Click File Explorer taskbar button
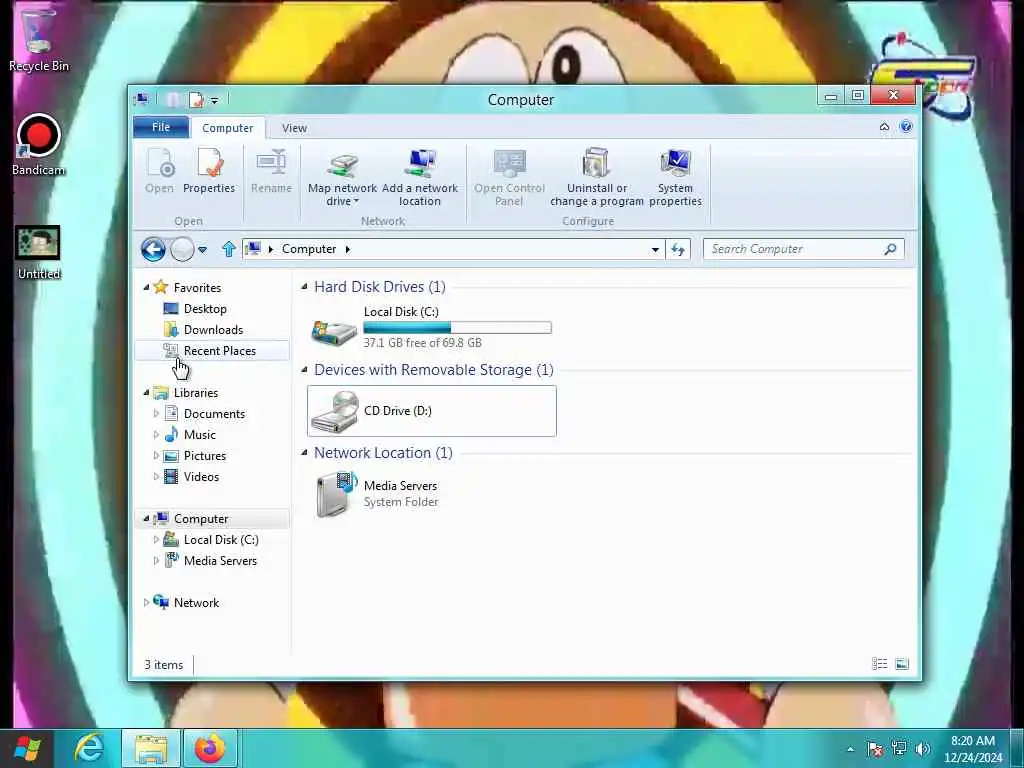The image size is (1024, 768). tap(152, 748)
